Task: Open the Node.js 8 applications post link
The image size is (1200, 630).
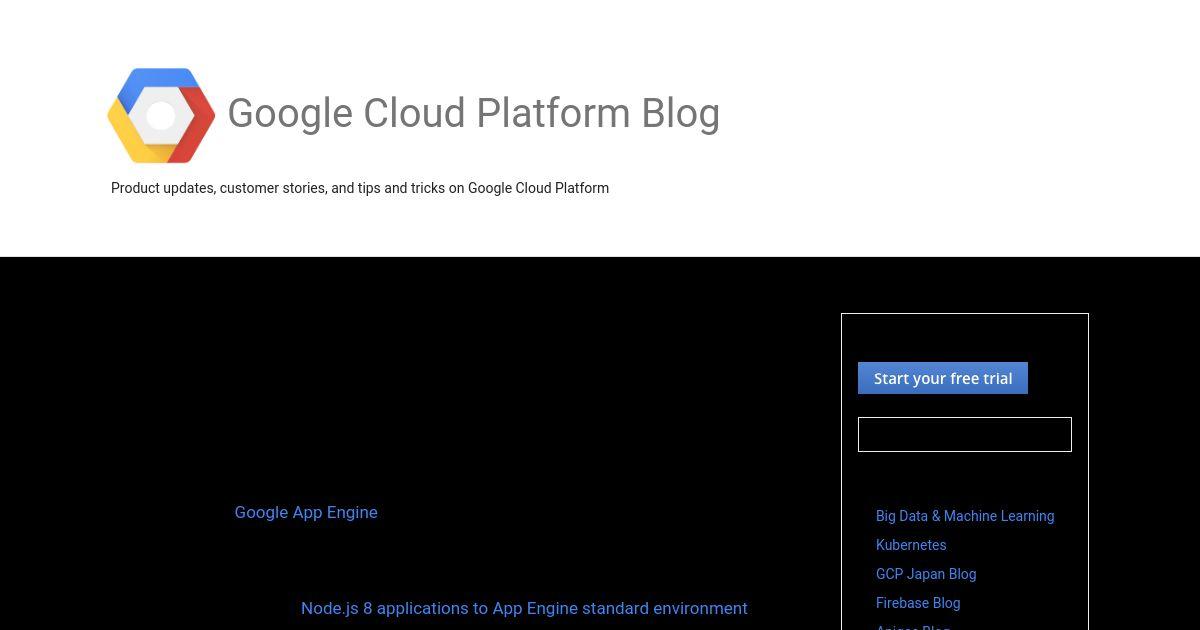Action: pyautogui.click(x=524, y=608)
